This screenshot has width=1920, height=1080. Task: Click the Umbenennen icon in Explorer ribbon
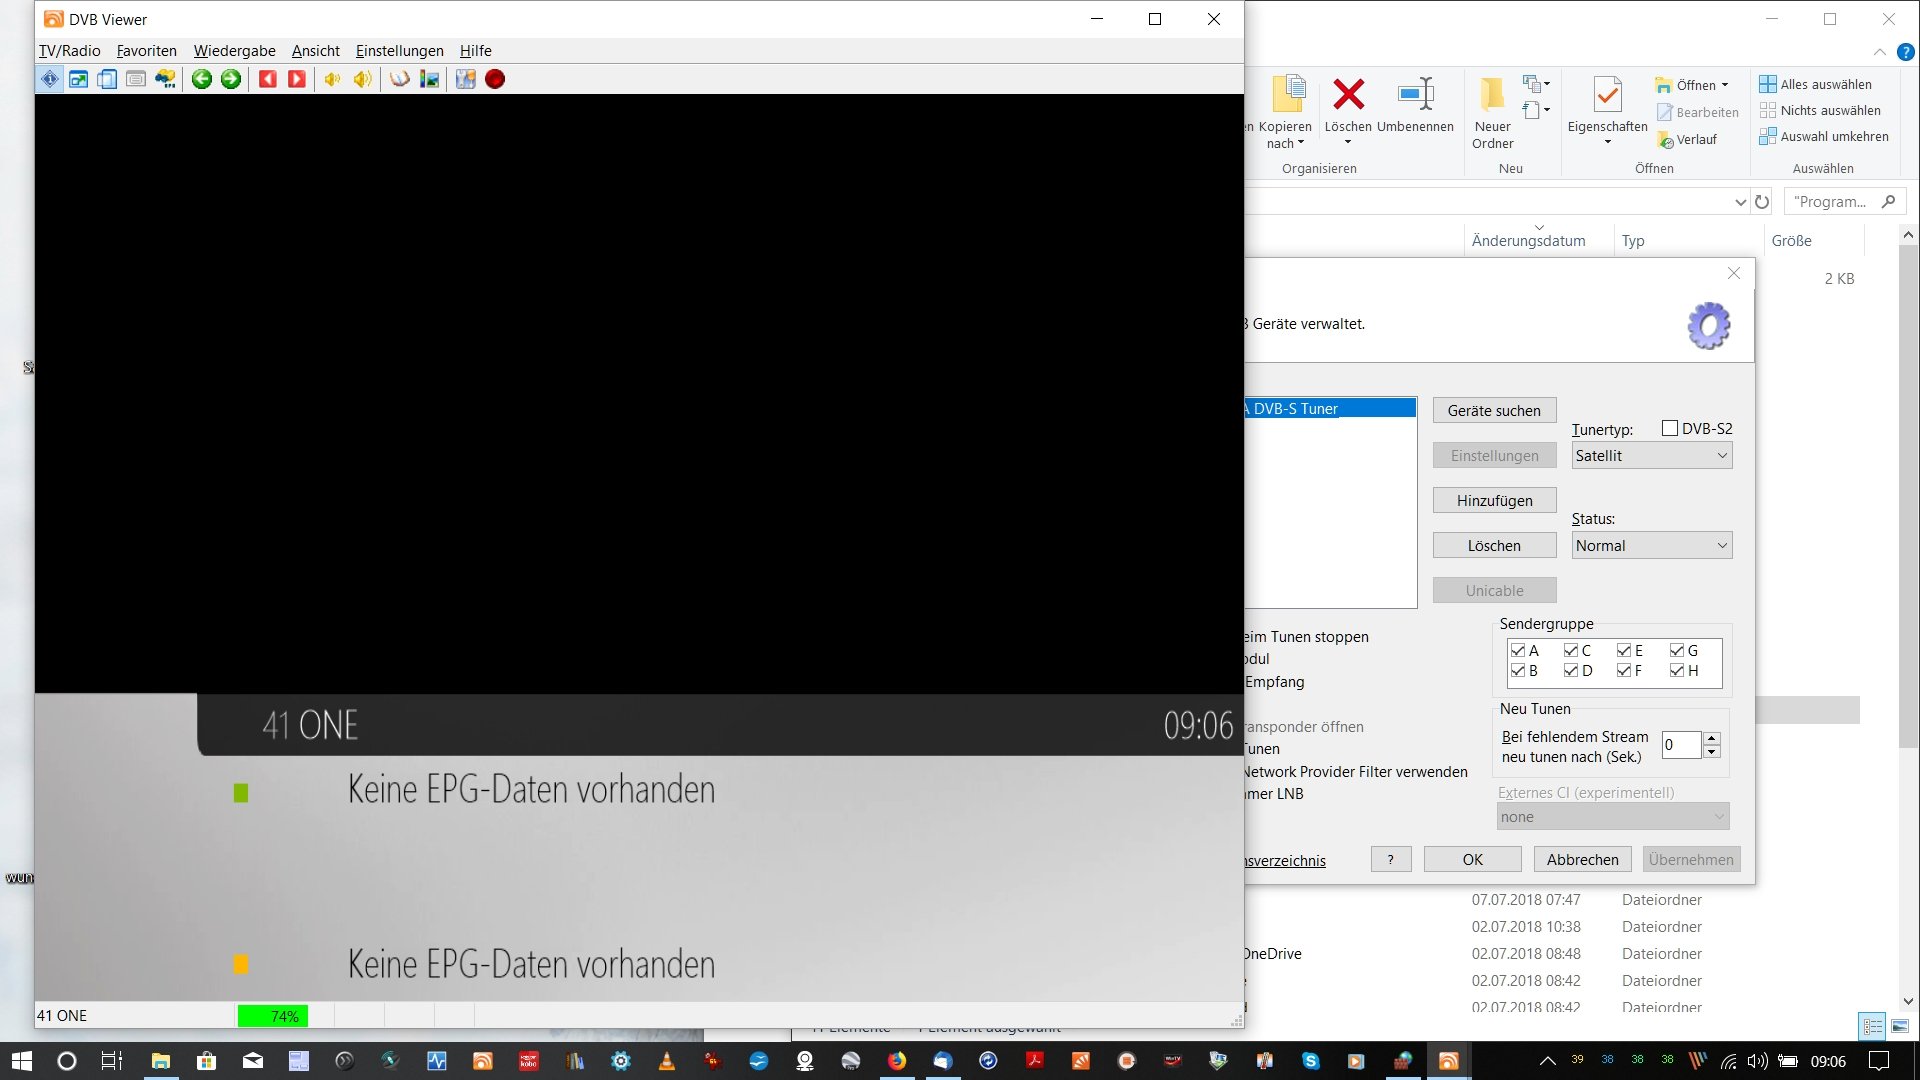[x=1415, y=95]
